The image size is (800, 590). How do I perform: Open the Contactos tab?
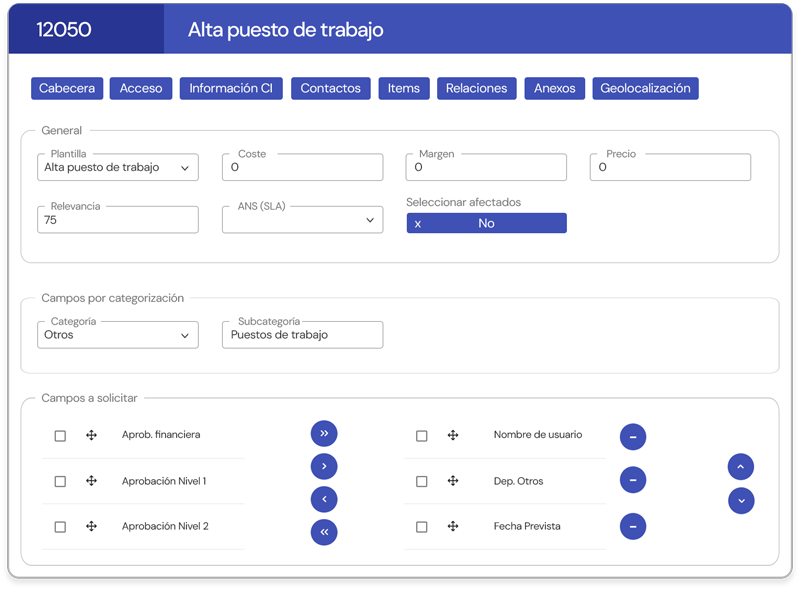pos(331,88)
